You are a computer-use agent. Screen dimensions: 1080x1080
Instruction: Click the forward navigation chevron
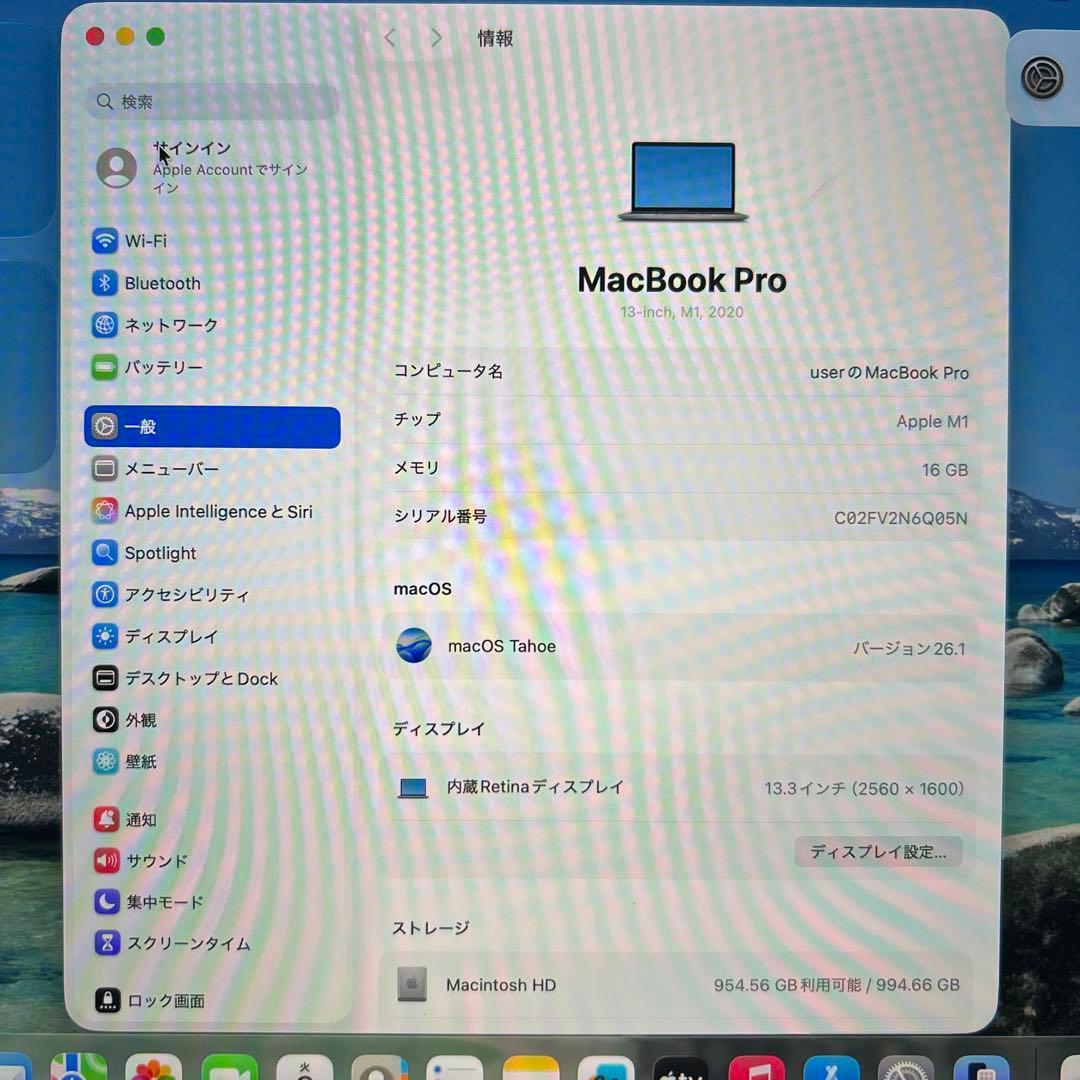coord(436,37)
